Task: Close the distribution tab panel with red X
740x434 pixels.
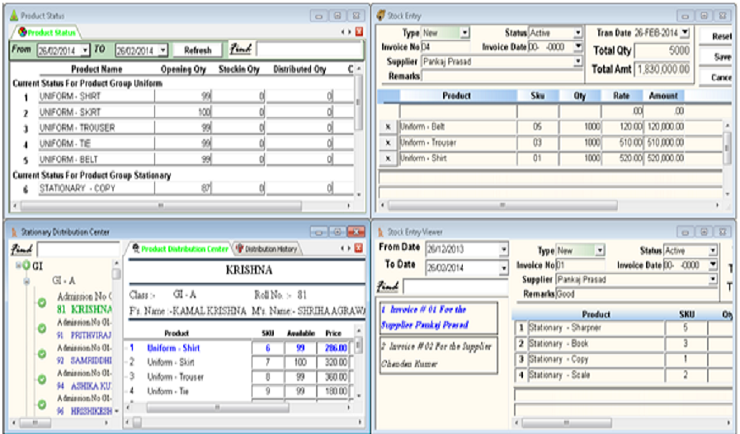Action: (359, 248)
